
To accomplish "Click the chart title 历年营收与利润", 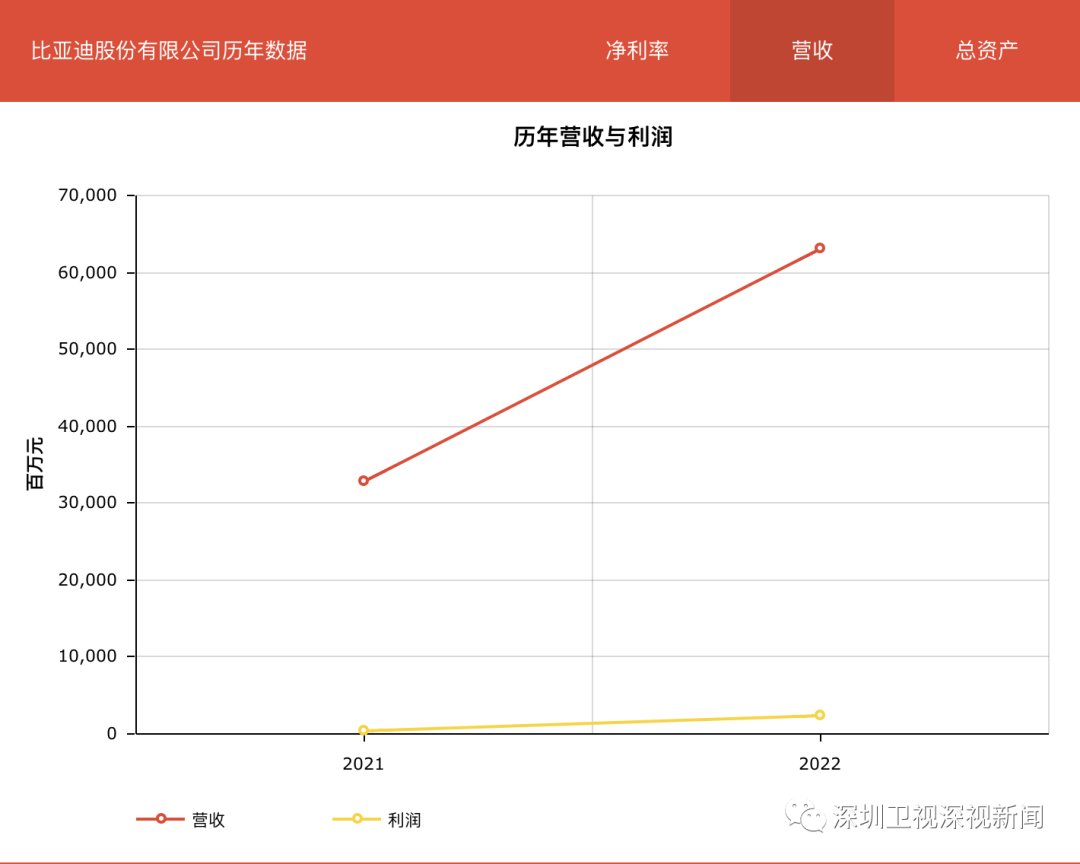I will (592, 137).
